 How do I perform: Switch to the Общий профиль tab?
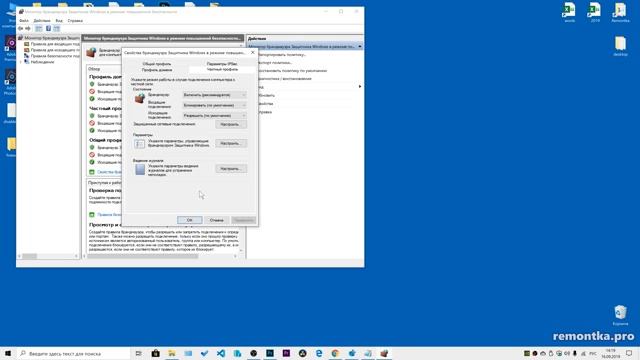click(x=157, y=64)
